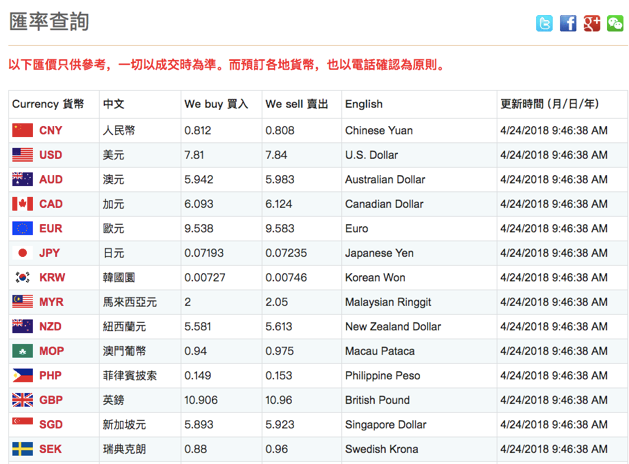Click the European Union flag icon

[22, 228]
